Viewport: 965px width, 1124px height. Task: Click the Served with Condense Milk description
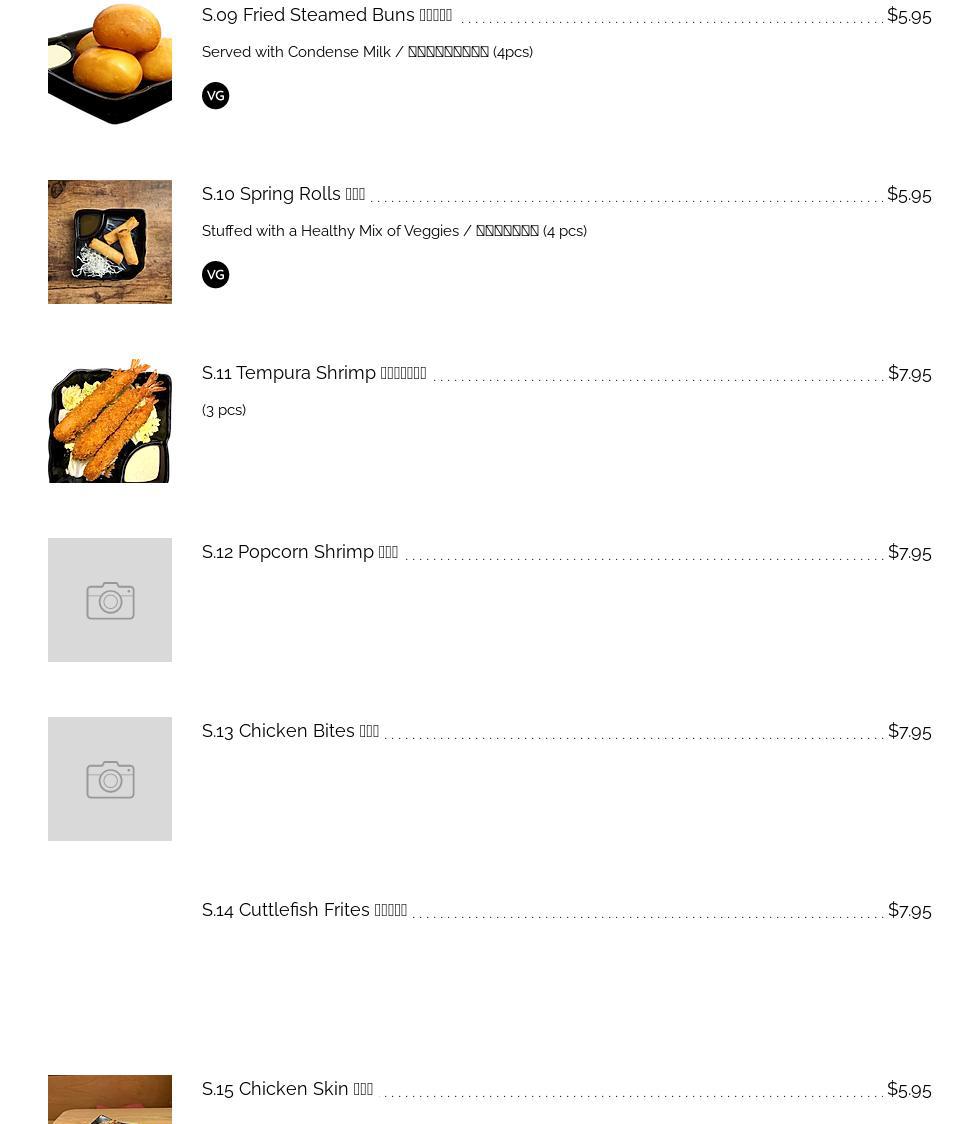point(367,52)
